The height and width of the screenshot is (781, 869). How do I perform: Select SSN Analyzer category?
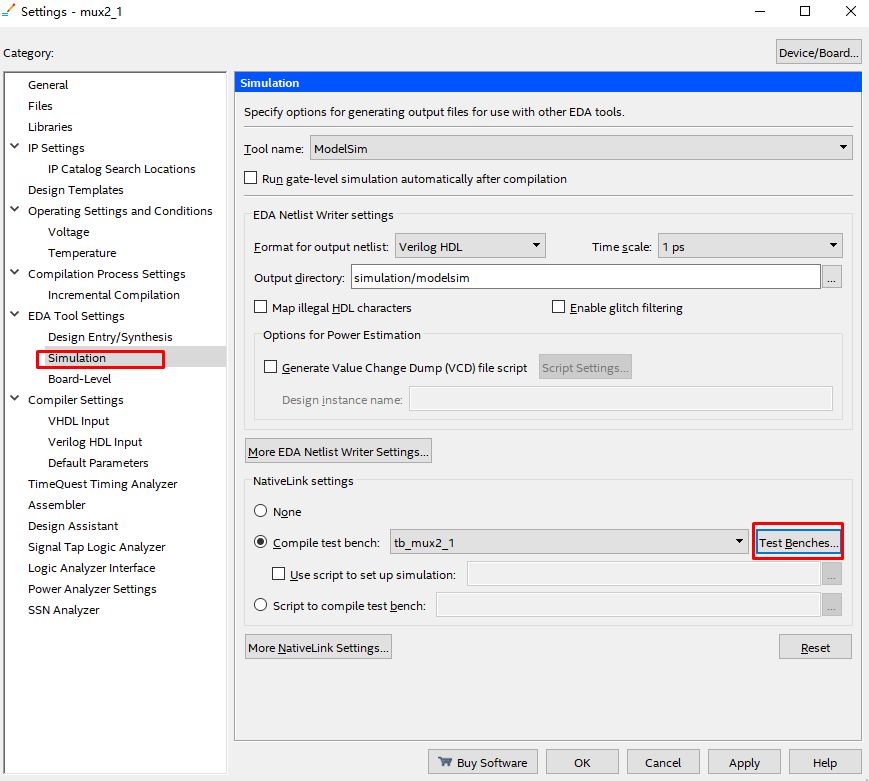click(x=64, y=610)
